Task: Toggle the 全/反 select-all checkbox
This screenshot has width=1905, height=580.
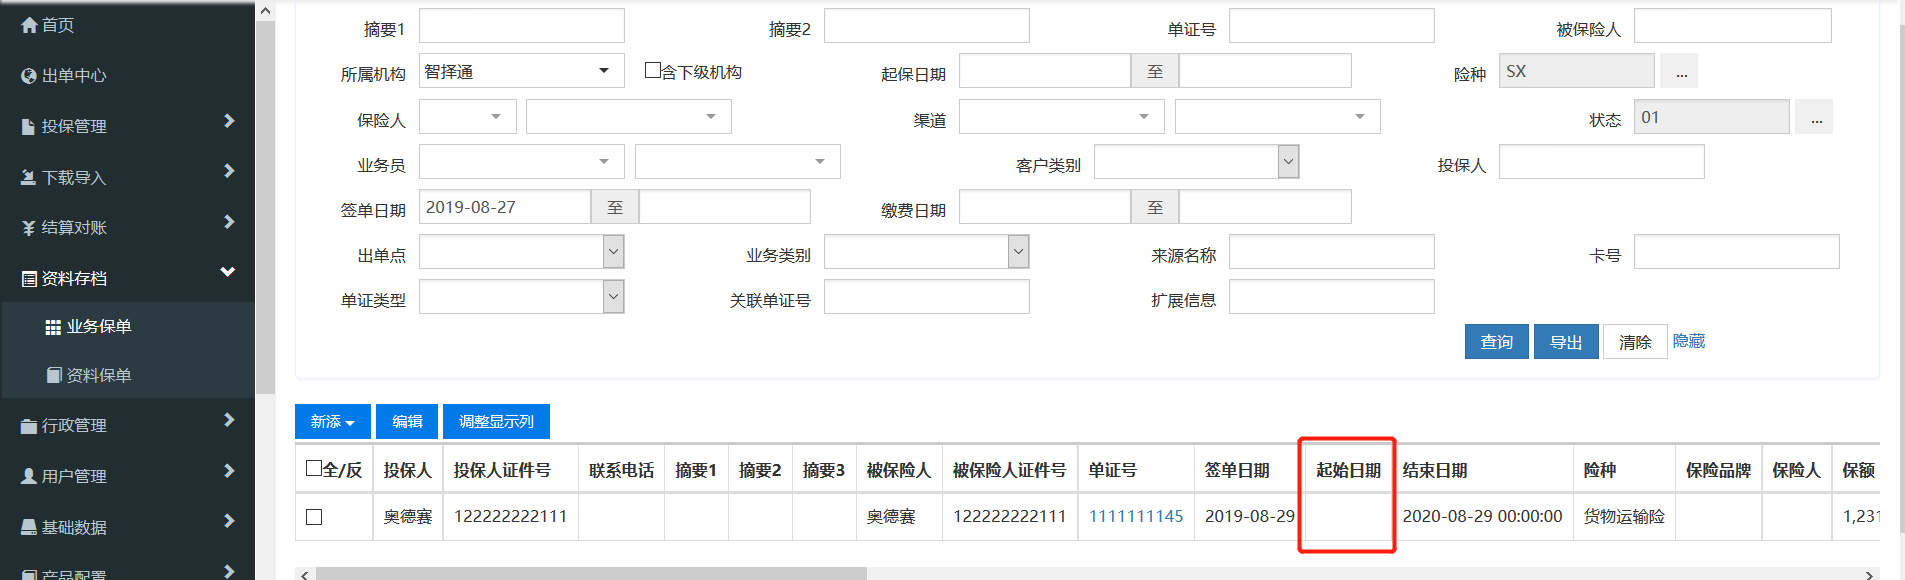Action: pos(314,468)
